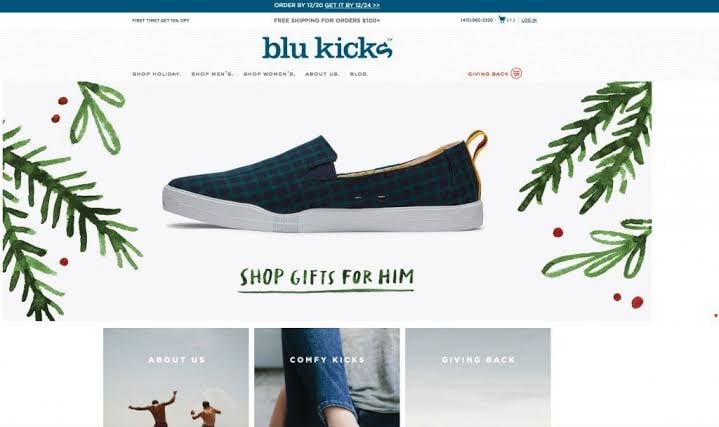Open the About Us photo tile
719x427 pixels.
(x=176, y=377)
